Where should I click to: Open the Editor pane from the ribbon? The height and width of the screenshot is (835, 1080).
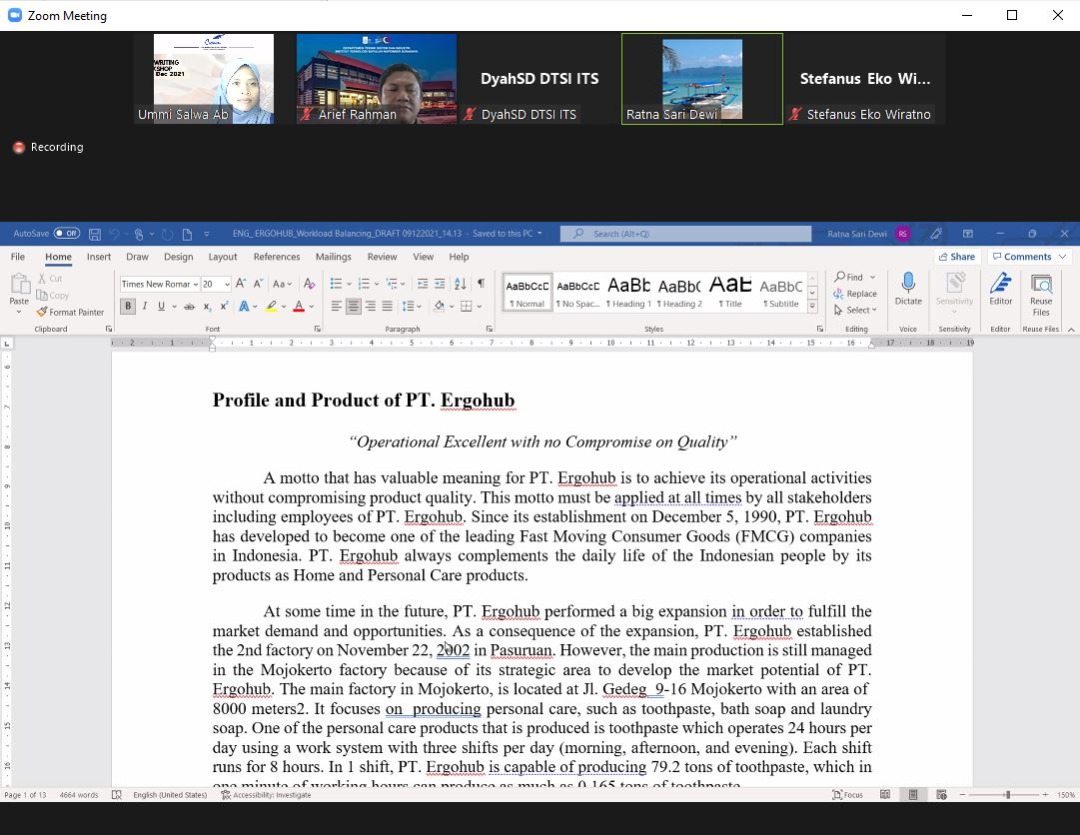tap(1000, 289)
